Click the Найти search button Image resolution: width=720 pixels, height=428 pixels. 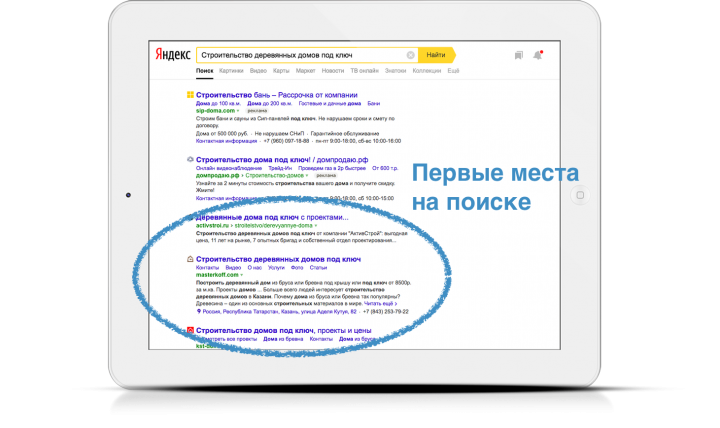tap(437, 55)
